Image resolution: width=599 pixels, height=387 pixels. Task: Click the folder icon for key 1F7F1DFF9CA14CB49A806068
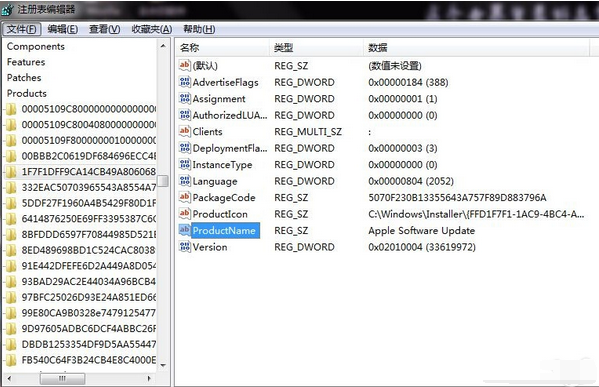[x=11, y=172]
